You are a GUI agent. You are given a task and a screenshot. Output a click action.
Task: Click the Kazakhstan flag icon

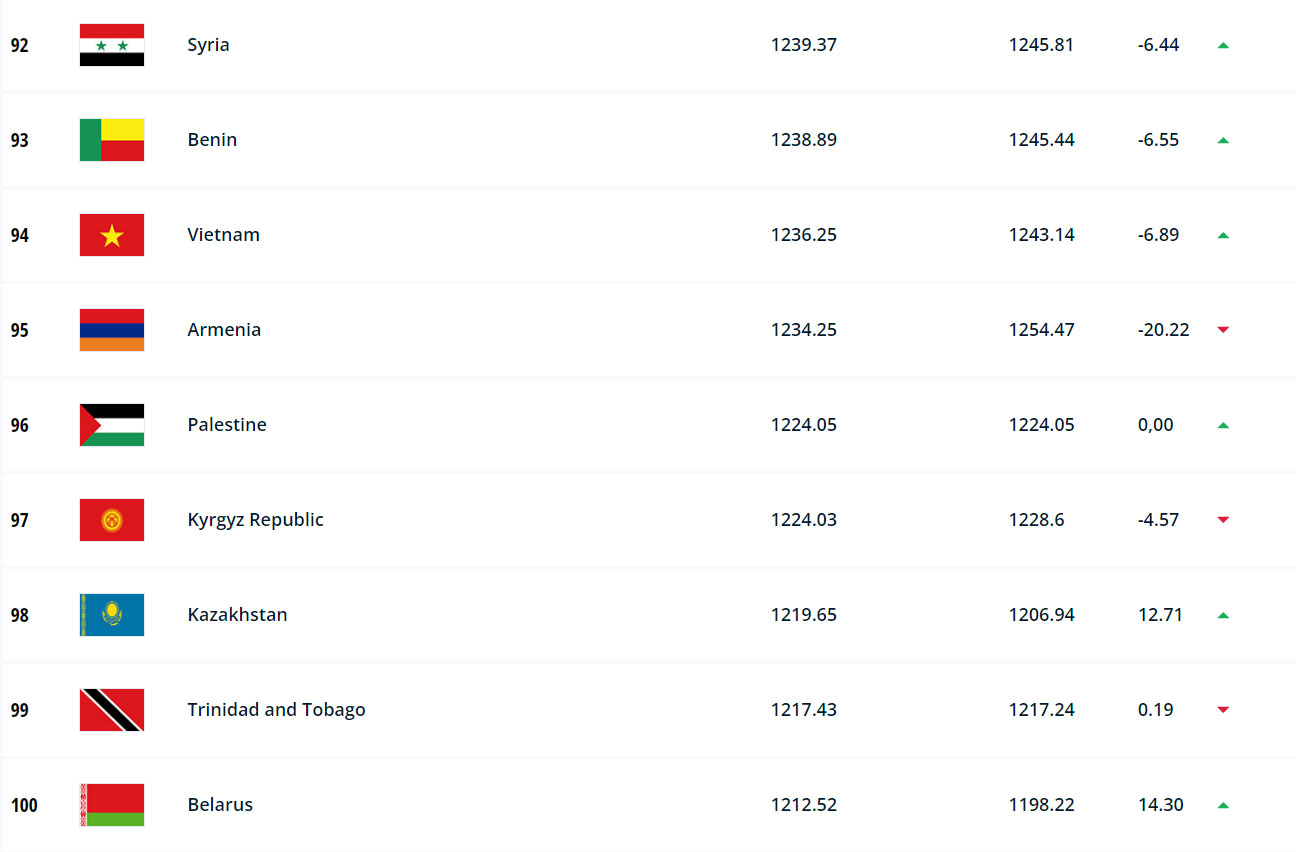tap(112, 615)
